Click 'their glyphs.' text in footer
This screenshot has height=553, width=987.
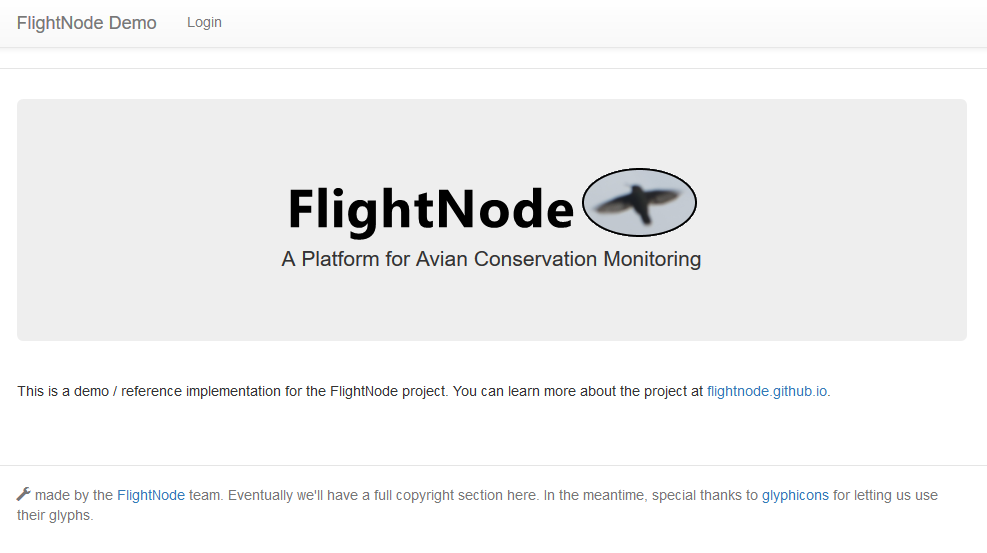coord(55,515)
